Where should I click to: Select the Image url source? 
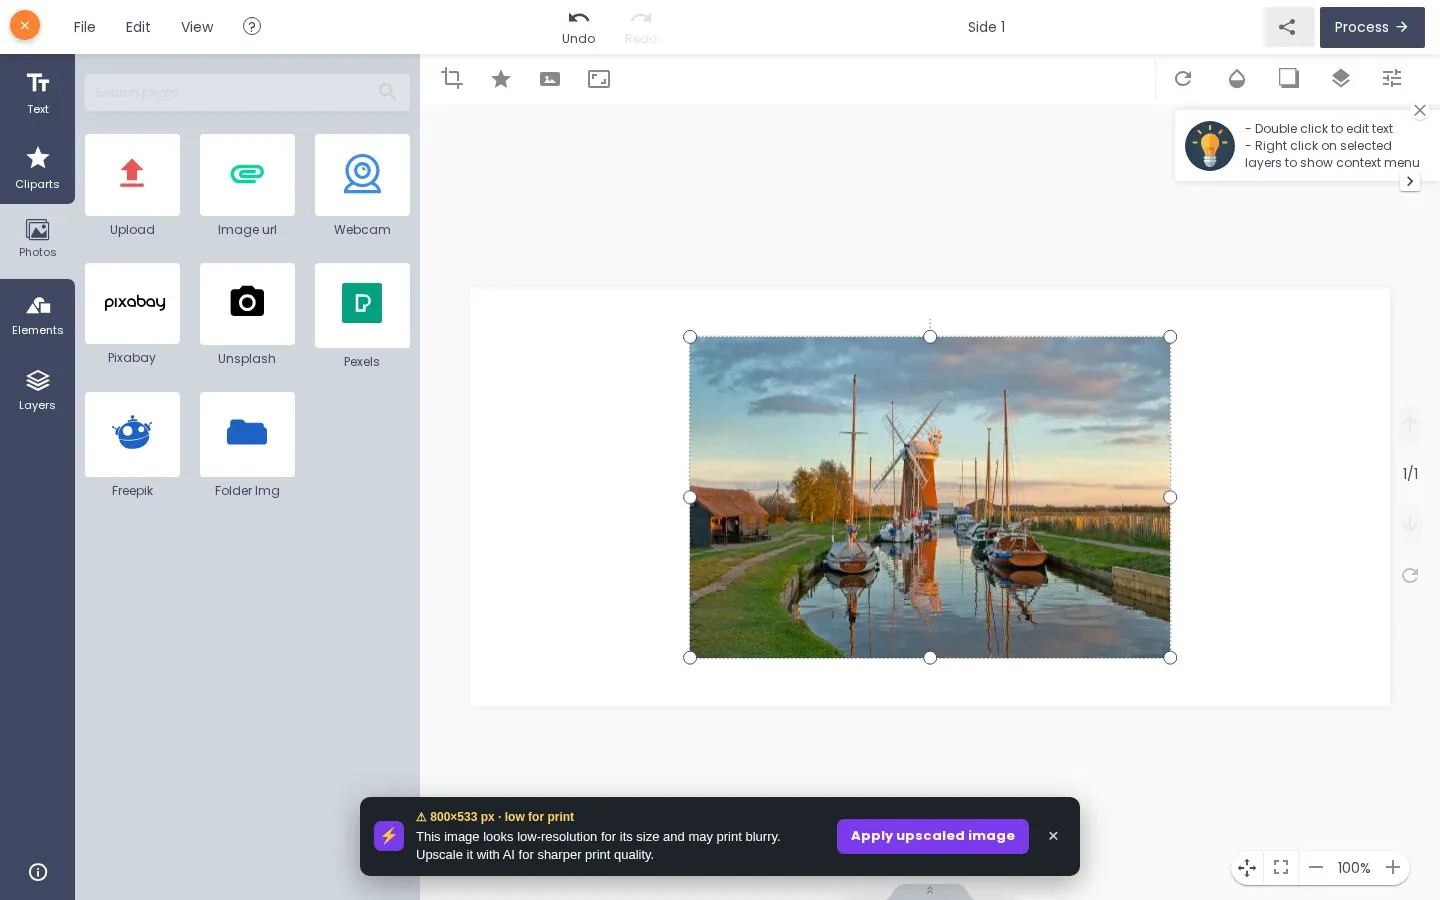(x=247, y=175)
